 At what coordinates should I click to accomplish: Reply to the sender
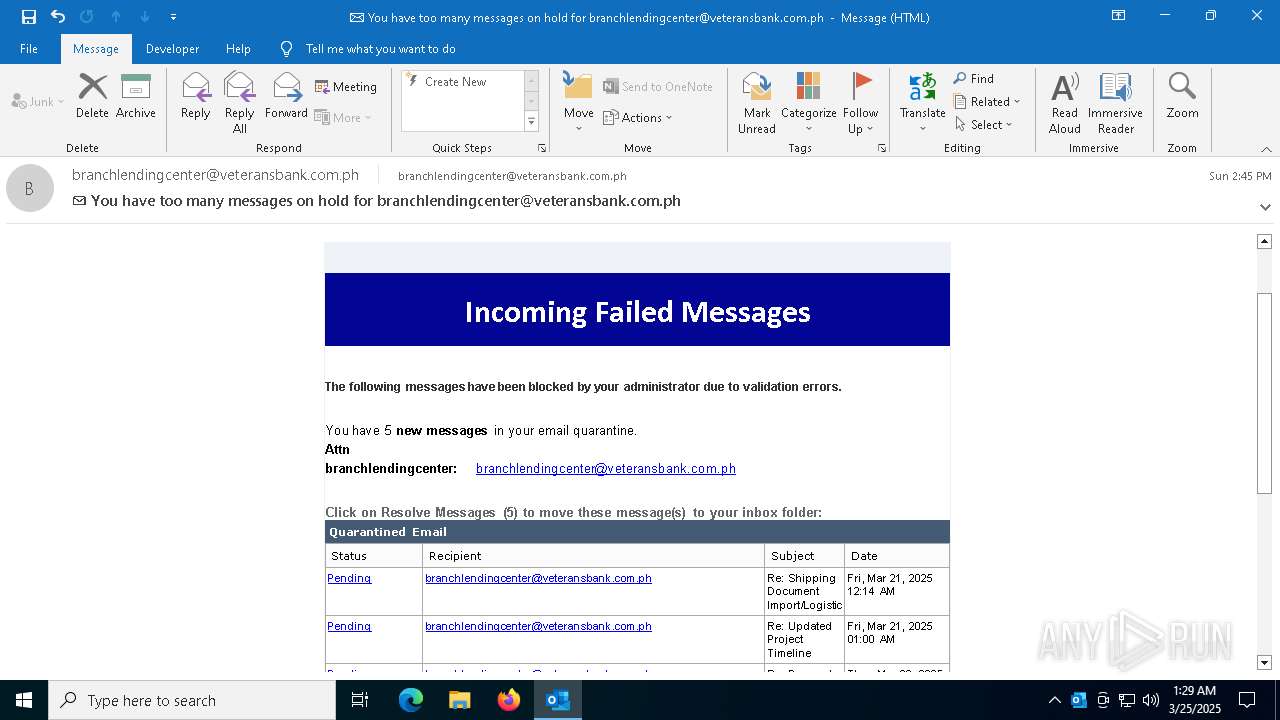click(196, 96)
